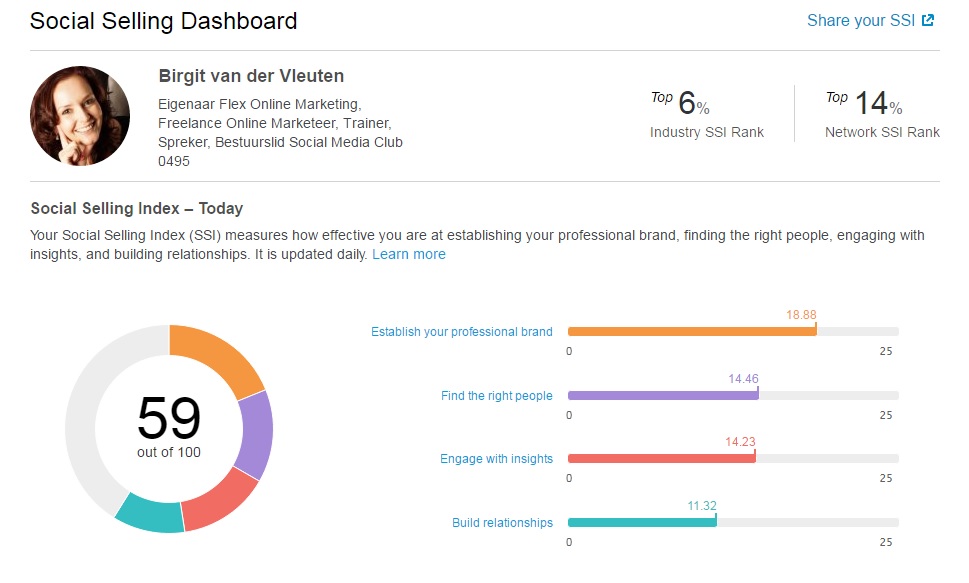Open the Build relationships label
This screenshot has width=969, height=583.
[x=502, y=522]
